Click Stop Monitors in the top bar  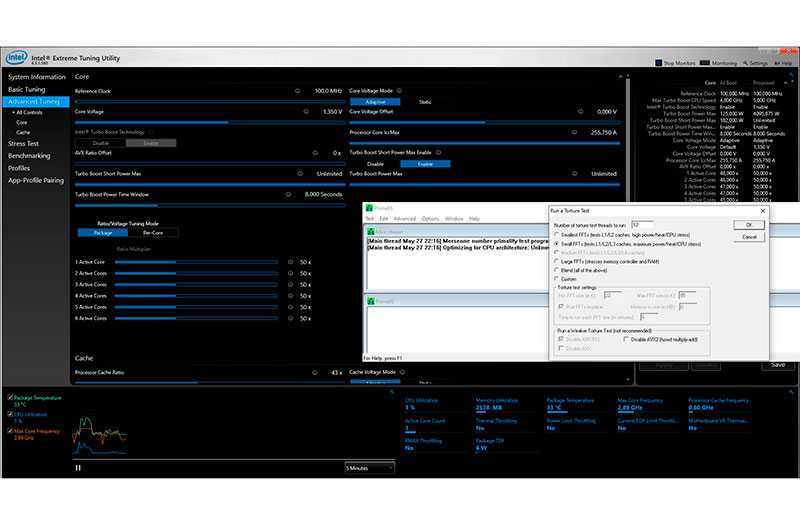click(x=675, y=63)
